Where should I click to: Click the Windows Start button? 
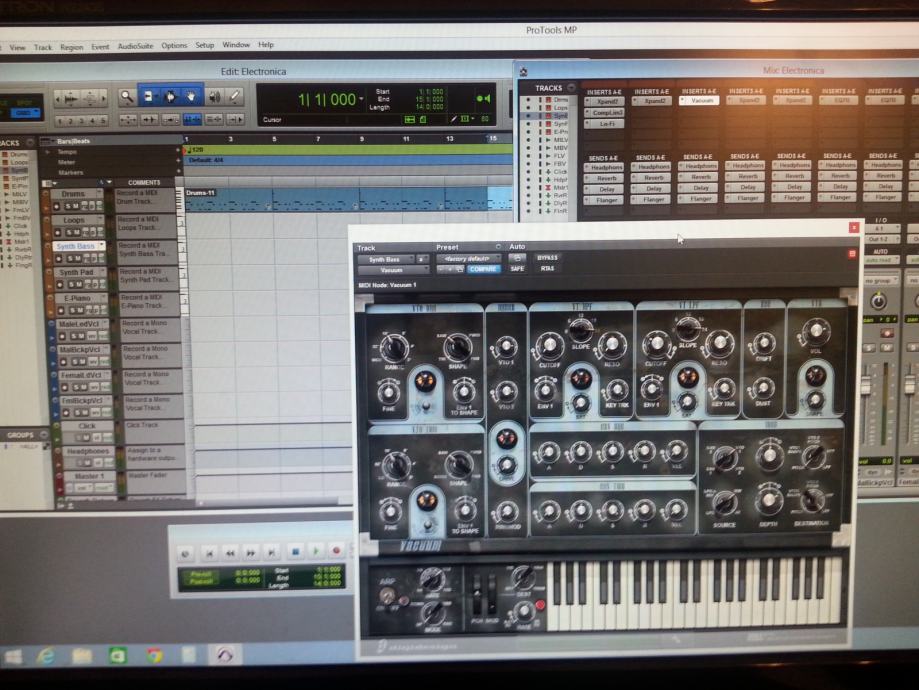point(12,656)
